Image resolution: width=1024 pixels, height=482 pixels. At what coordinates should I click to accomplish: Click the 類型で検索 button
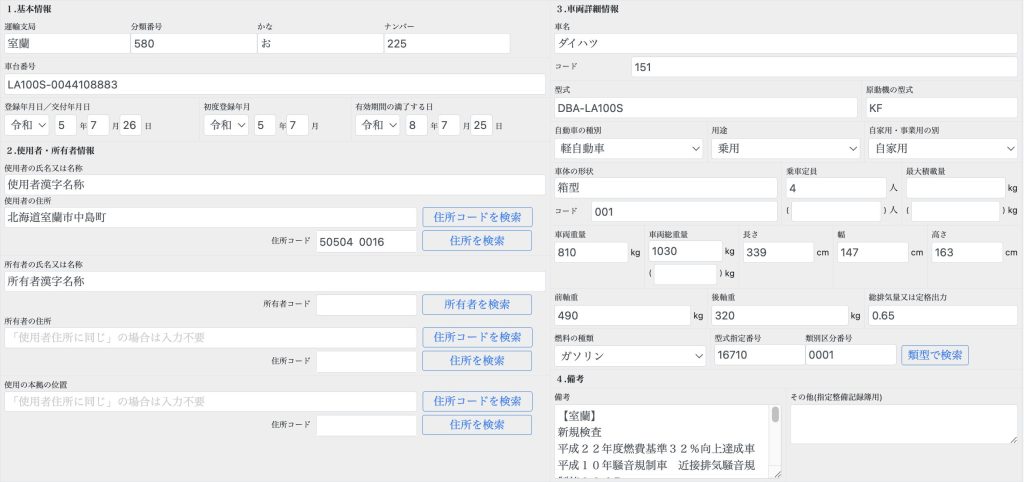pyautogui.click(x=935, y=355)
